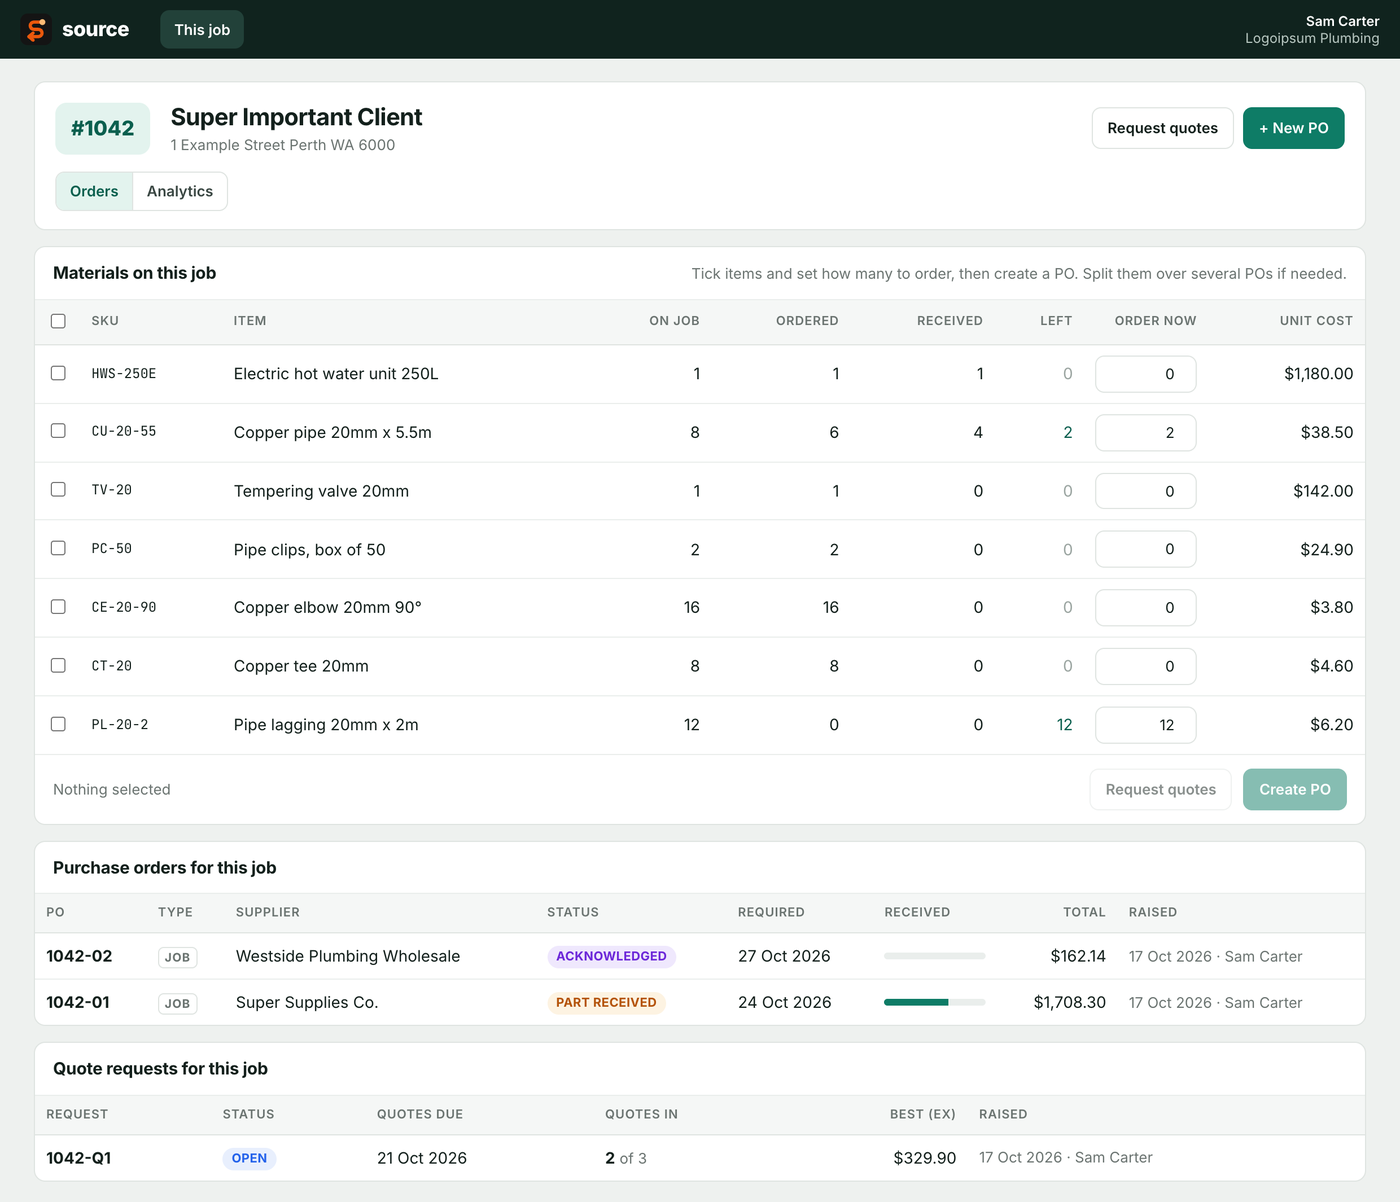1400x1202 pixels.
Task: Open quote request 1042-Q1
Action: click(x=79, y=1158)
